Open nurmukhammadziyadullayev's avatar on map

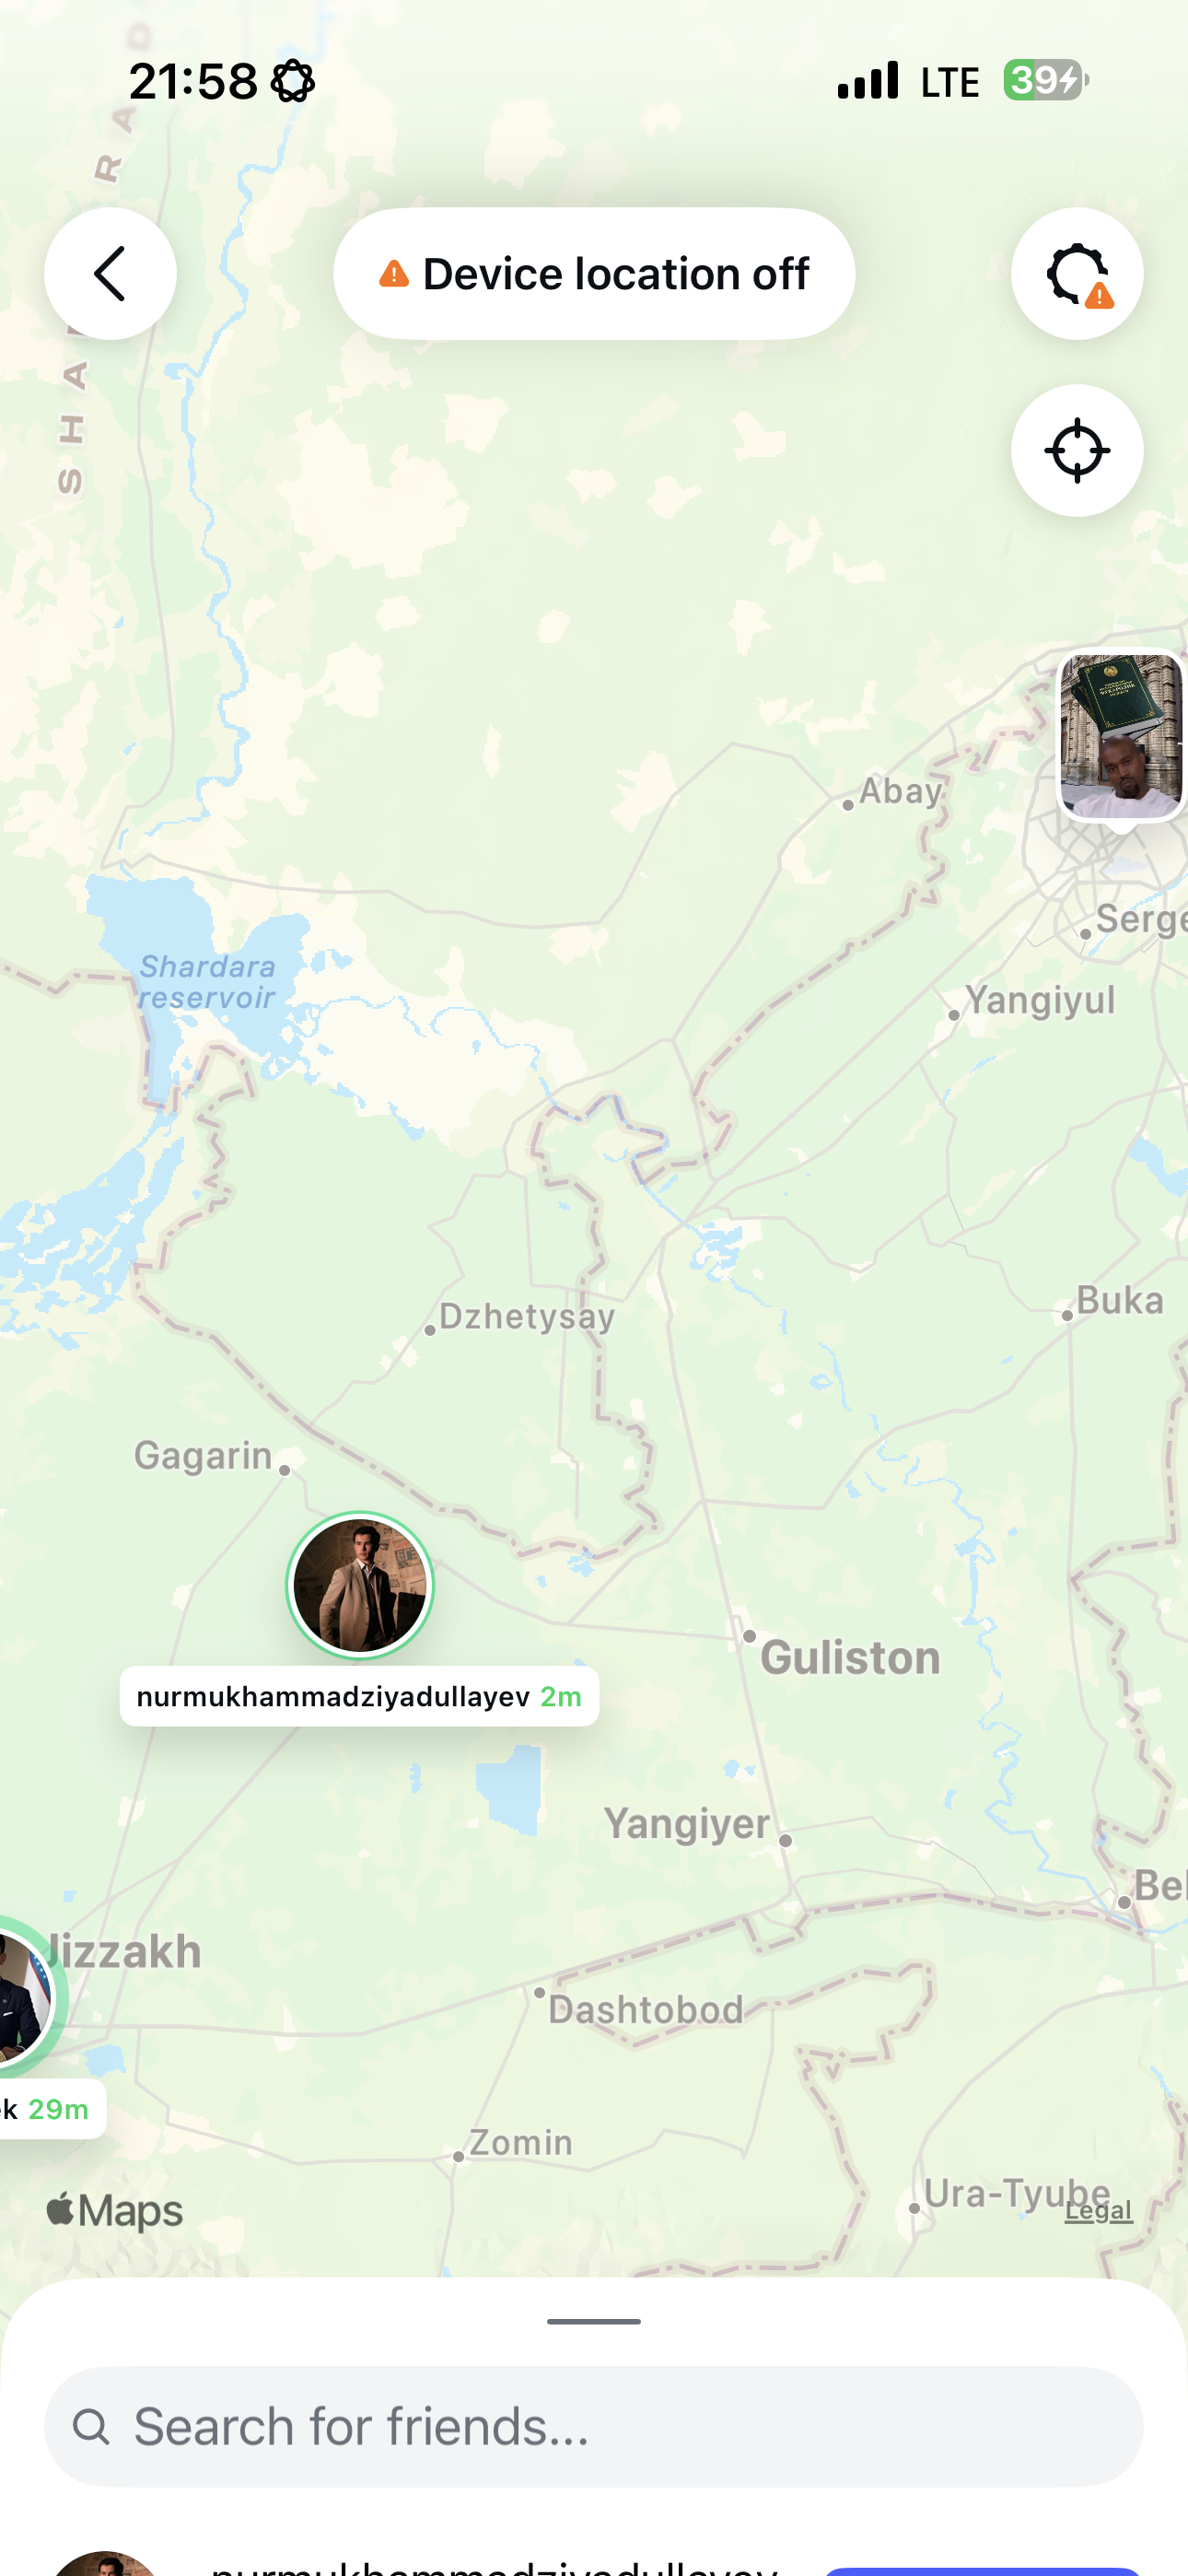[360, 1585]
